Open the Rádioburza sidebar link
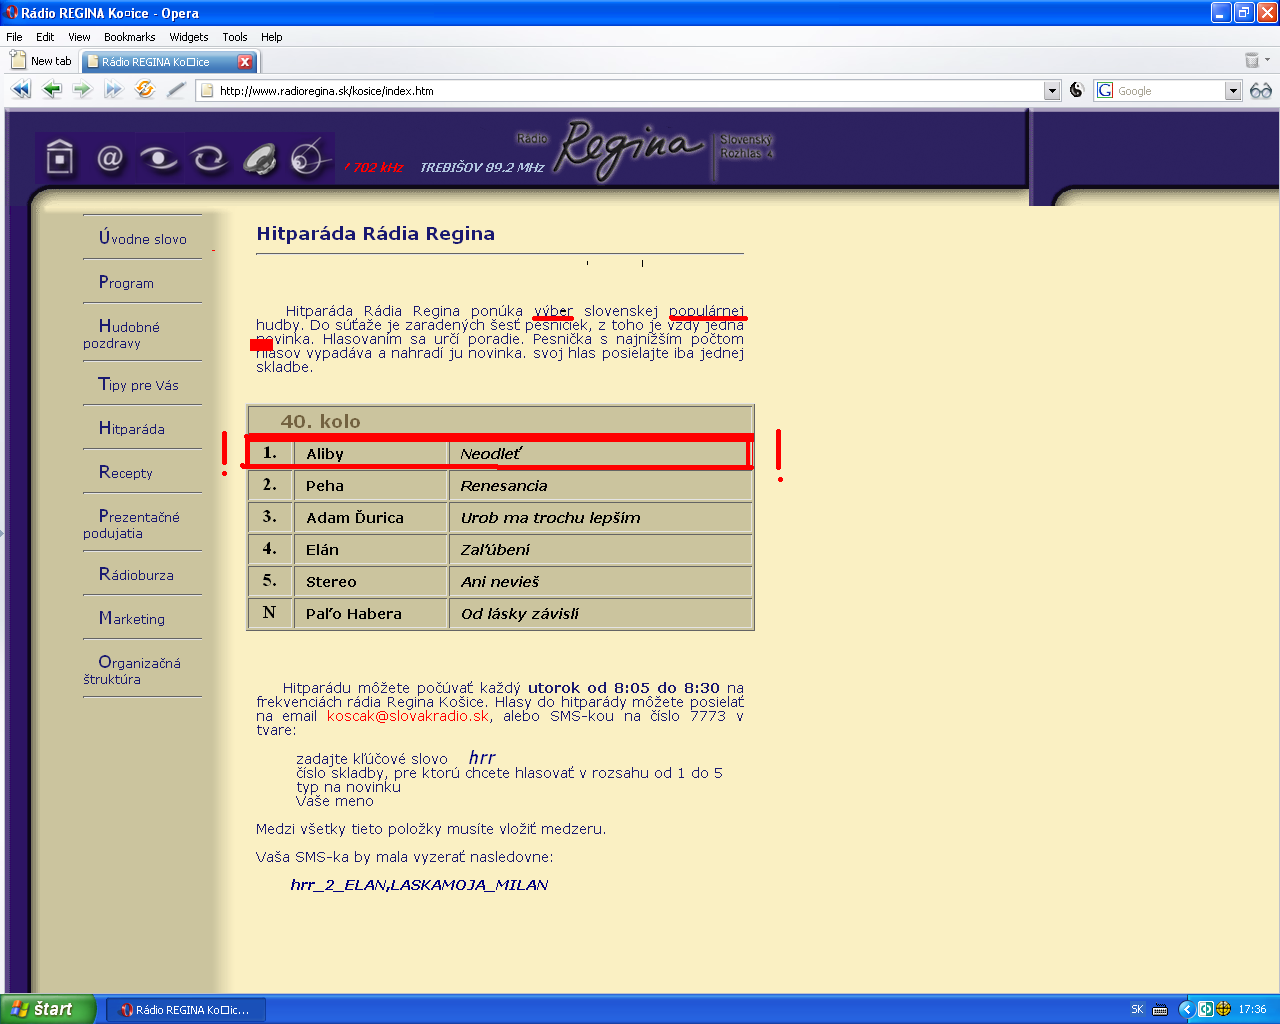 (x=136, y=575)
